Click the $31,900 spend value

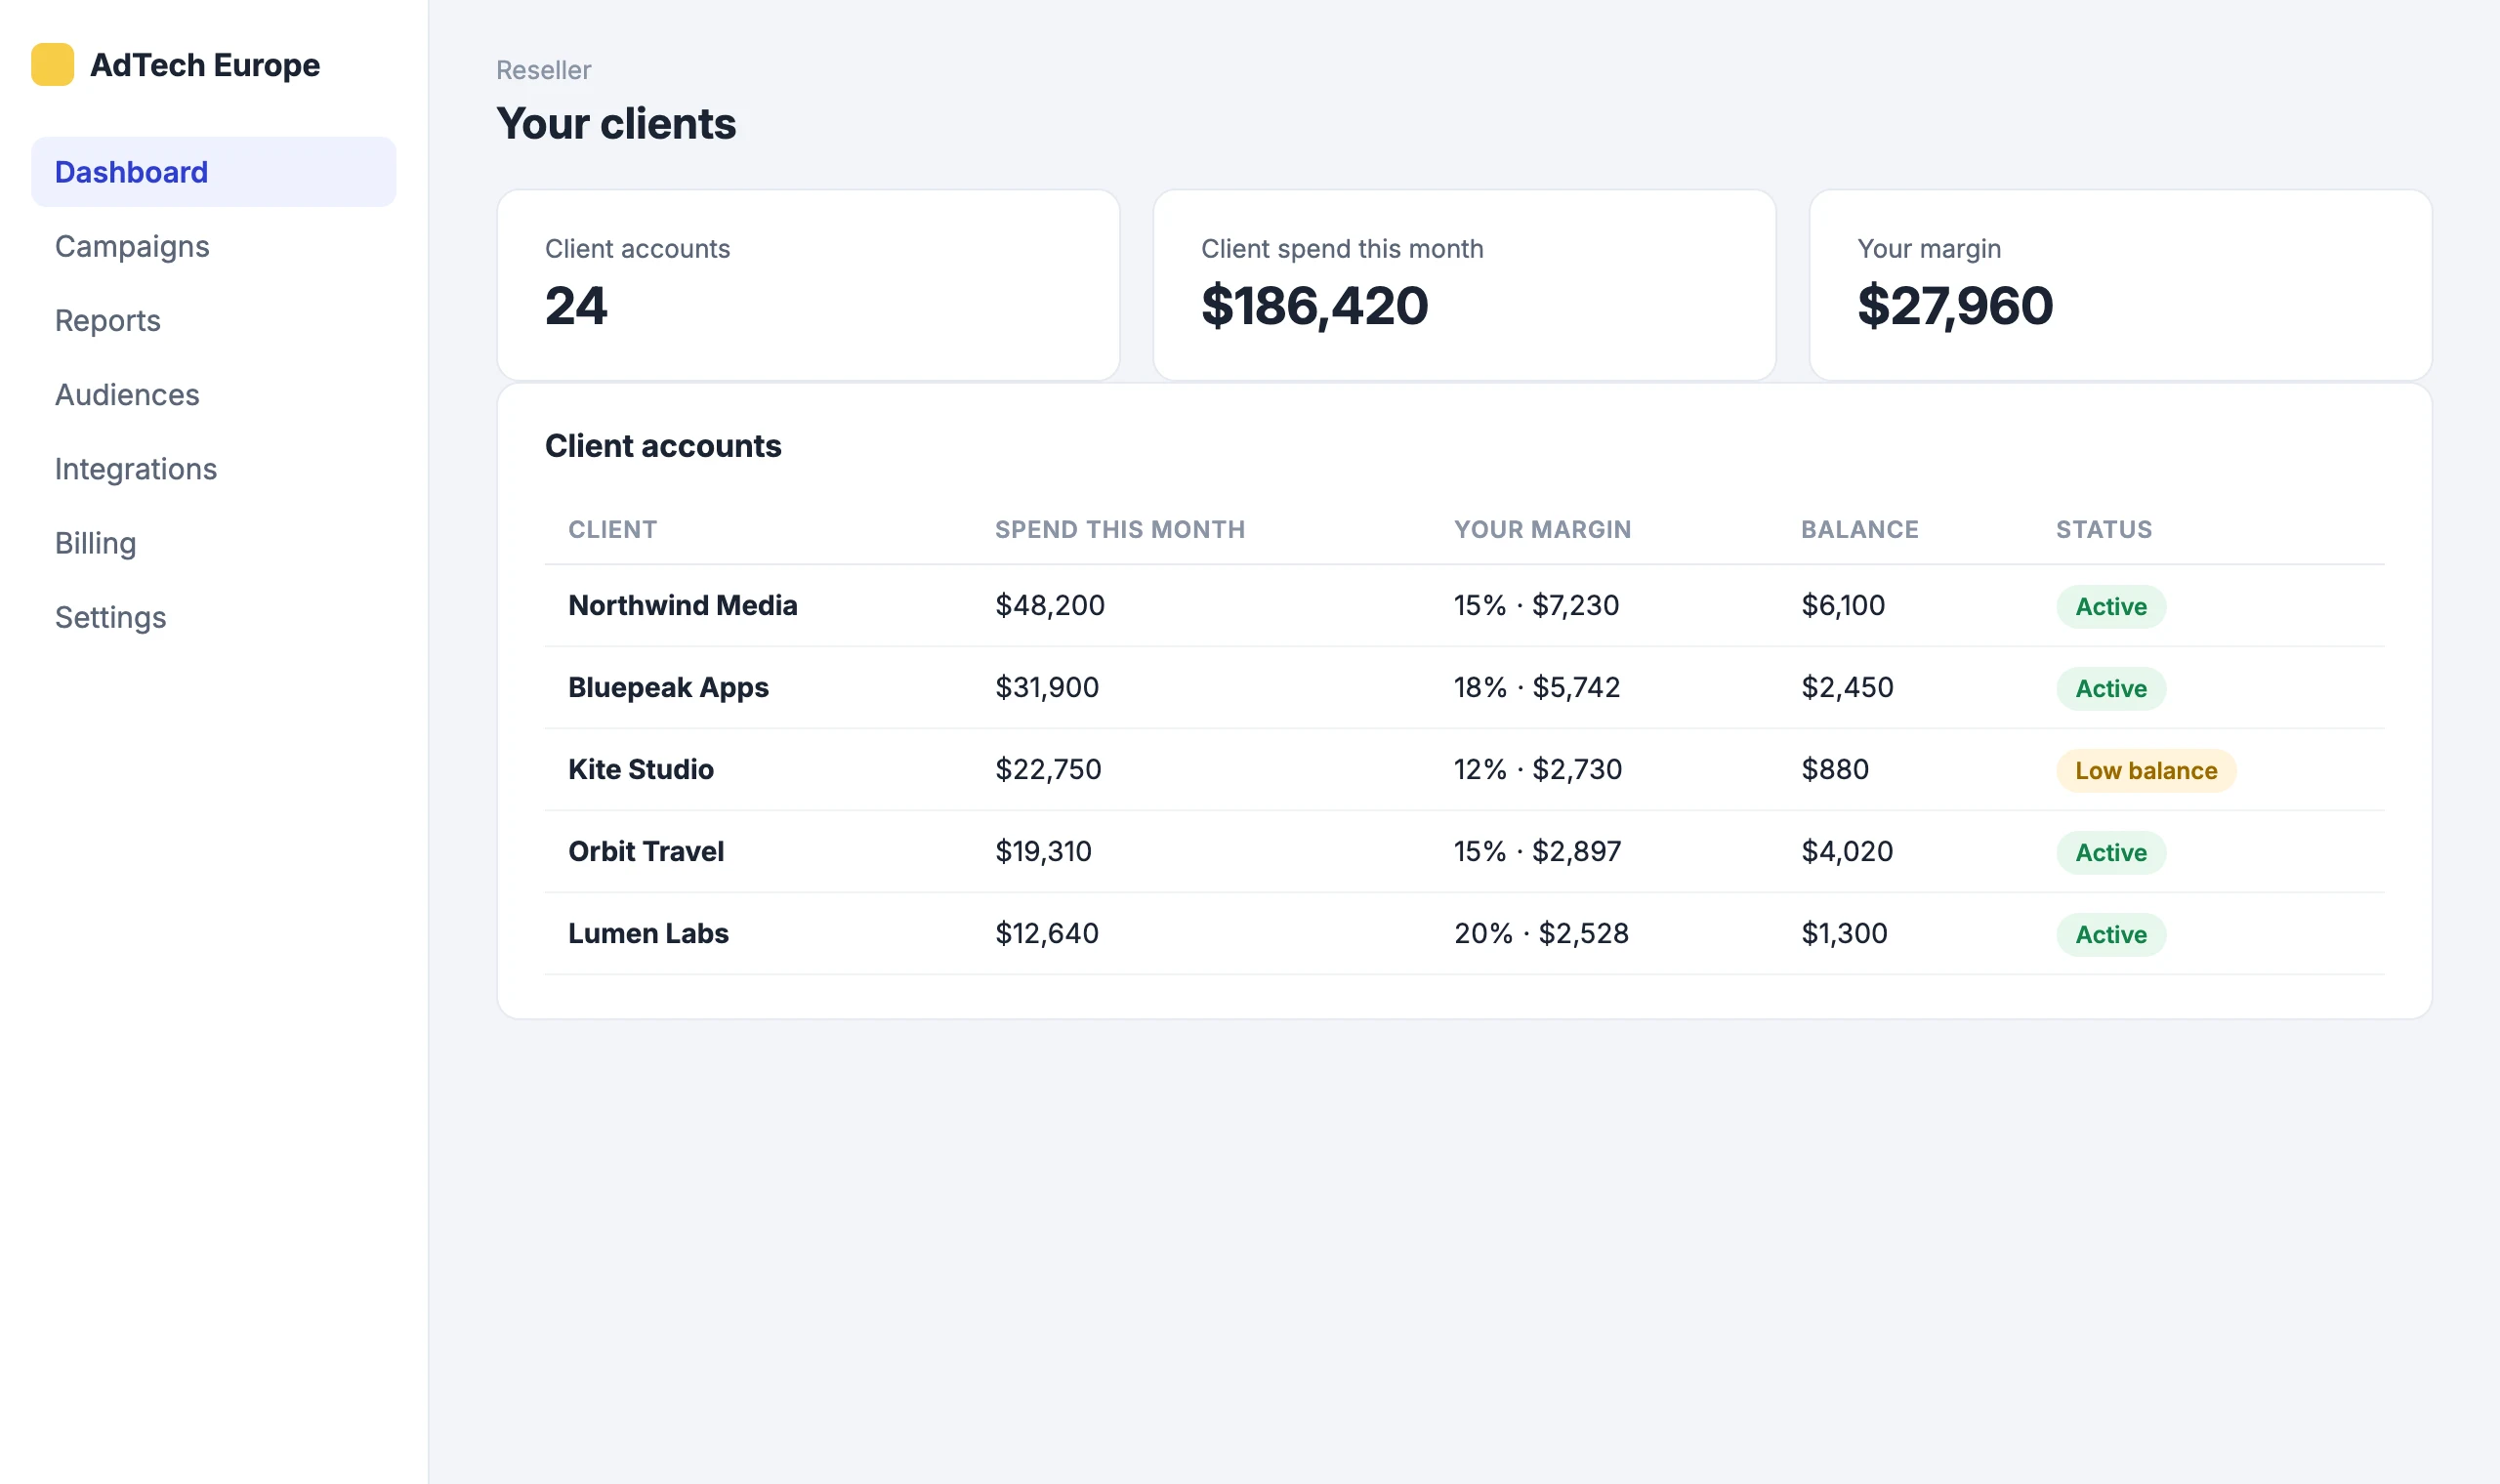(1047, 687)
